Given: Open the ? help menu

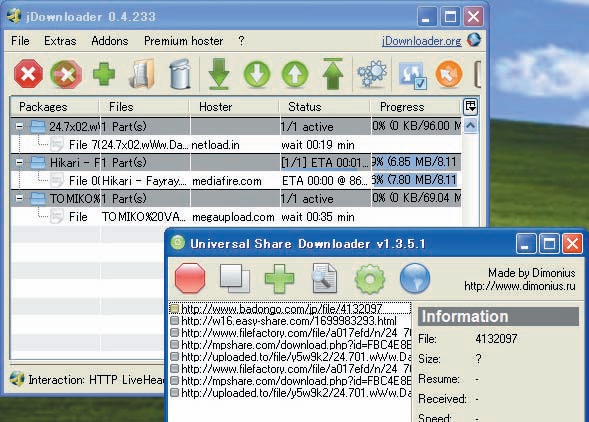Looking at the screenshot, I should coord(241,41).
